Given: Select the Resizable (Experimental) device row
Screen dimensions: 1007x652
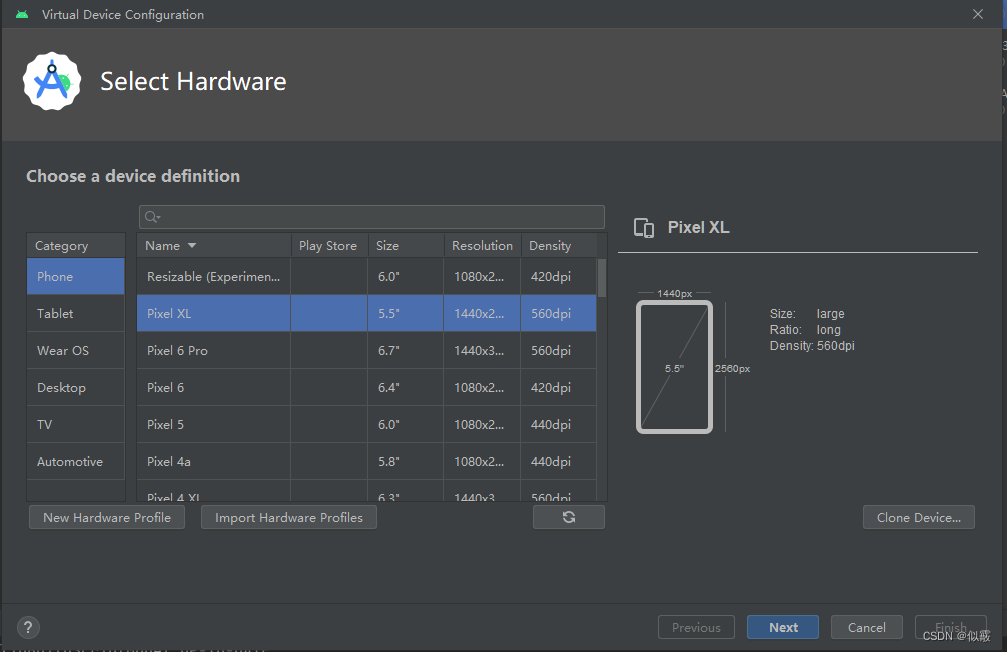Looking at the screenshot, I should (367, 276).
